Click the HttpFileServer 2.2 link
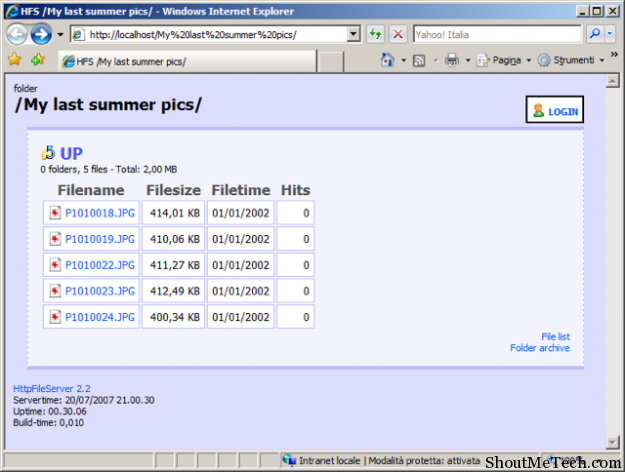The height and width of the screenshot is (472, 625). click(x=52, y=389)
